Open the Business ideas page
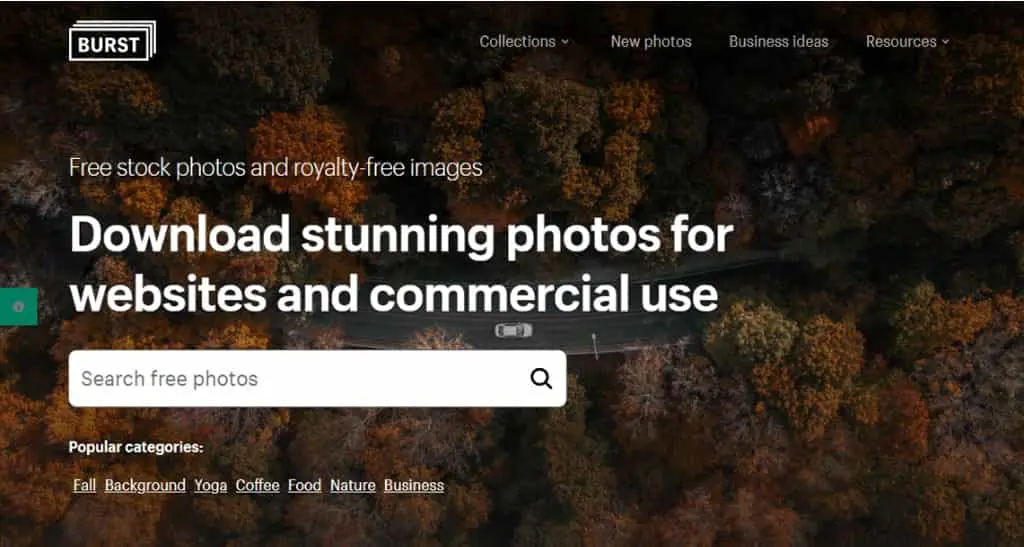Screen dimensions: 1024x547 [778, 42]
